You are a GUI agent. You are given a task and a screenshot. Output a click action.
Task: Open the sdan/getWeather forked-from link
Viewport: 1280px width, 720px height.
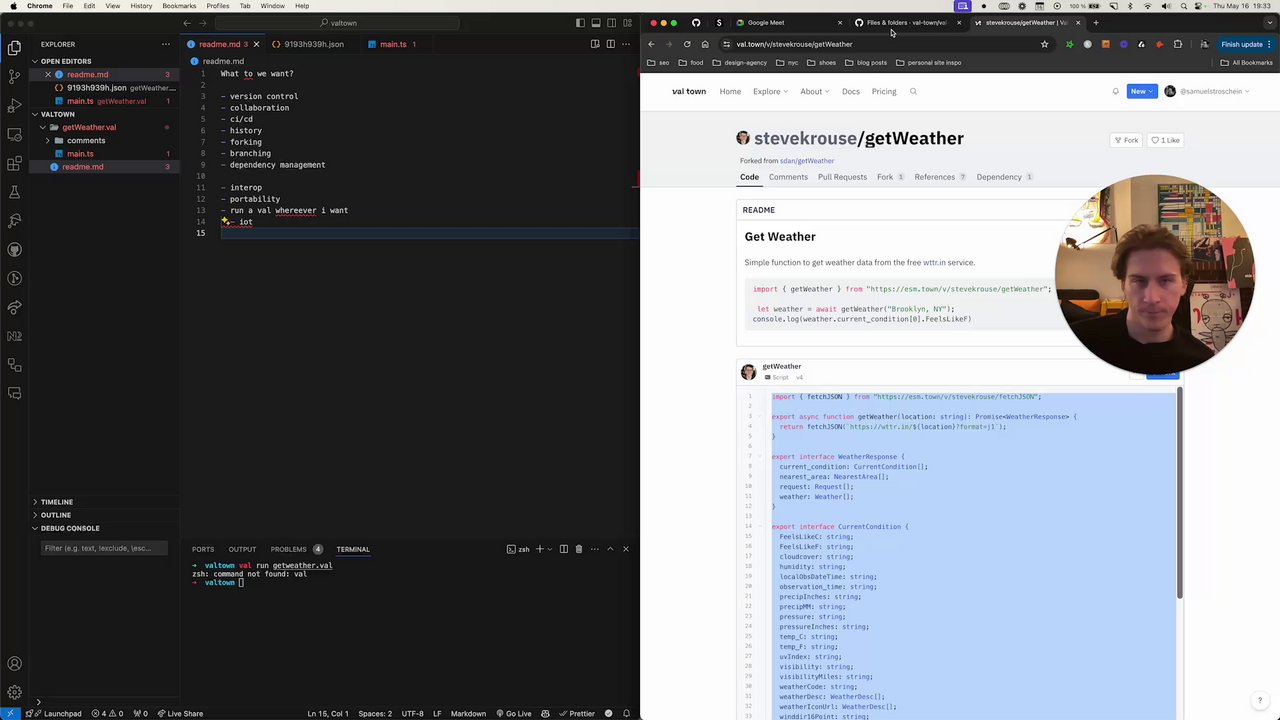point(807,161)
